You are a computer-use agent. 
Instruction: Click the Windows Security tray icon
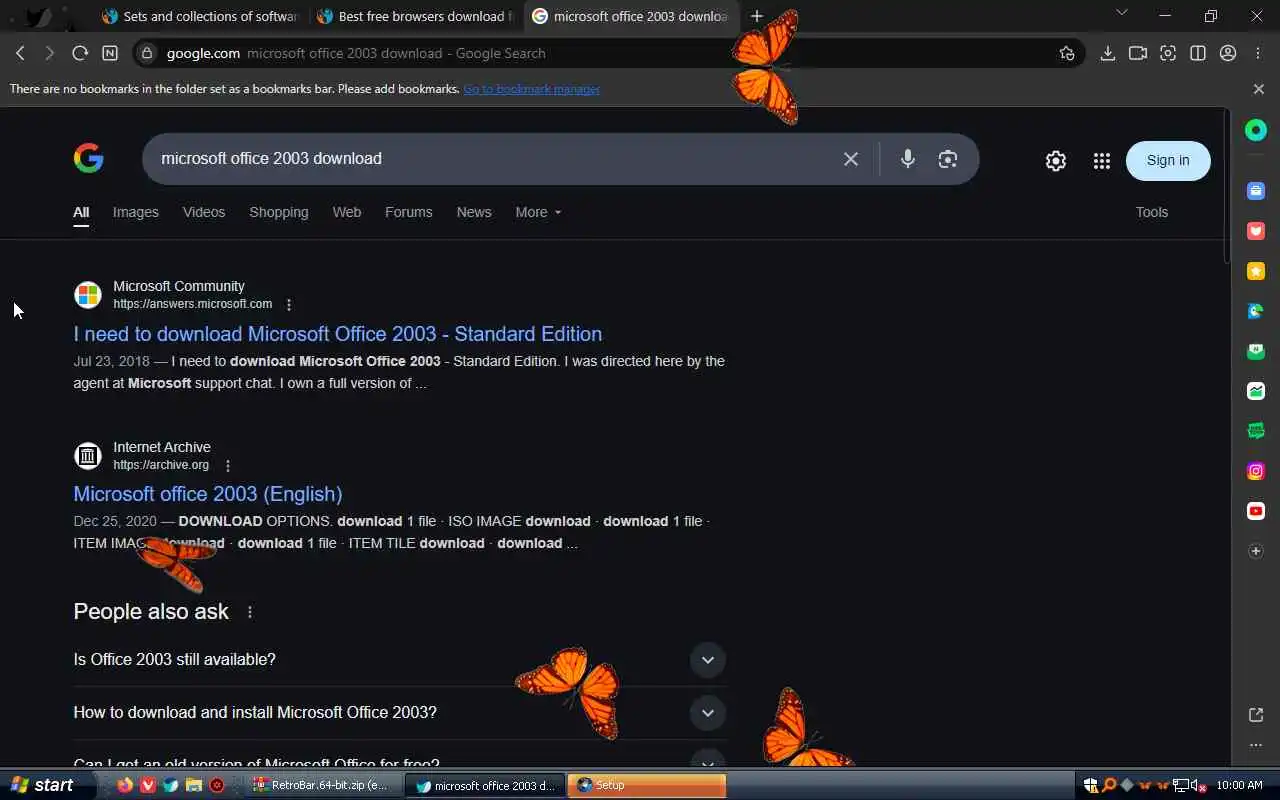pos(1091,785)
